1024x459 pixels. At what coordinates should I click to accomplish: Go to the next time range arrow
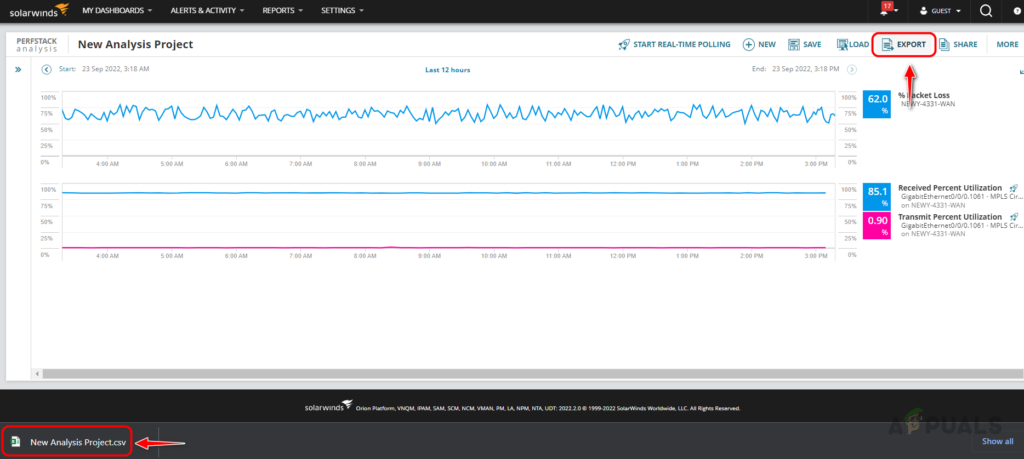point(852,69)
